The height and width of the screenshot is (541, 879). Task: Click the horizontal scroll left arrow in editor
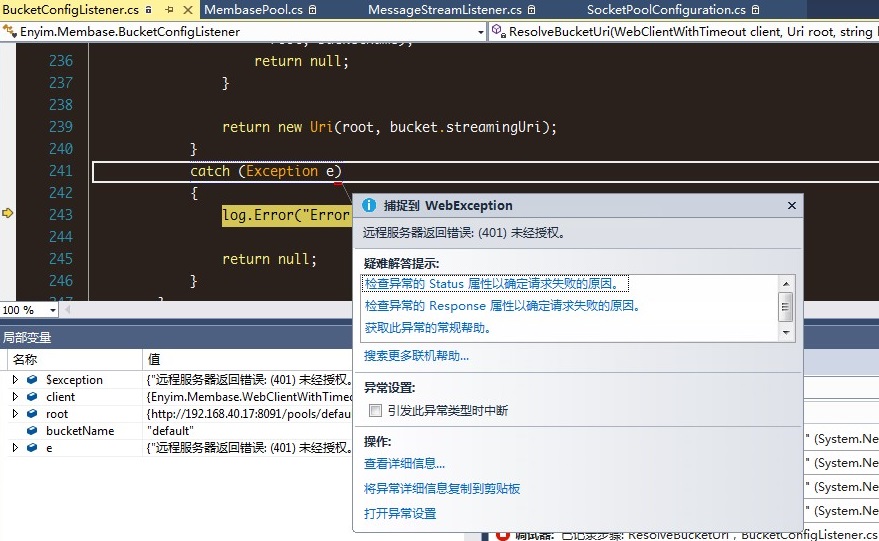67,309
